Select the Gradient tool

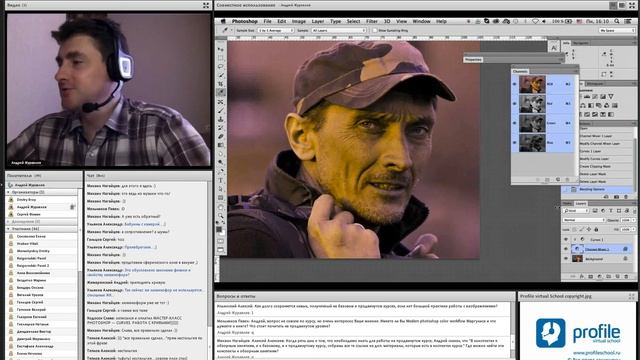[x=221, y=145]
